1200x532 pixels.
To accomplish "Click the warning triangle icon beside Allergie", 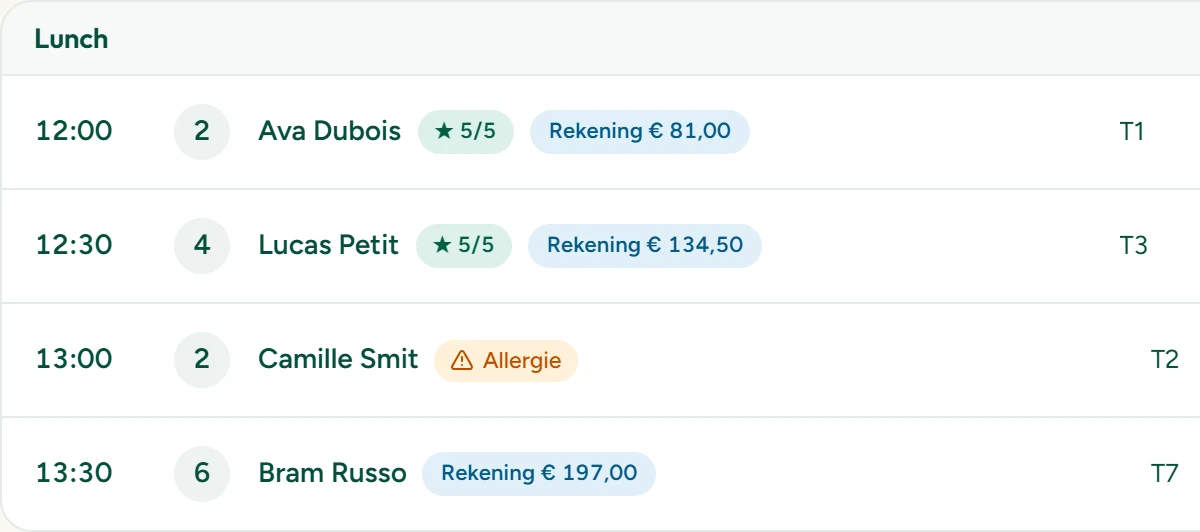I will click(x=462, y=360).
